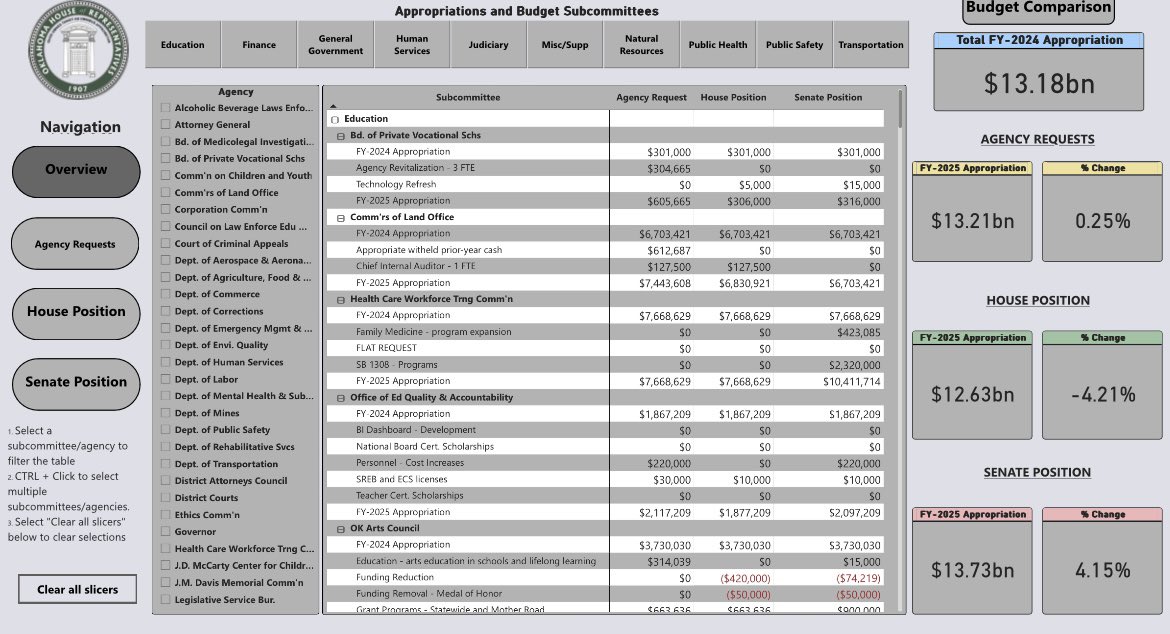
Task: Filter by the Public Health subcommittee
Action: pyautogui.click(x=718, y=45)
